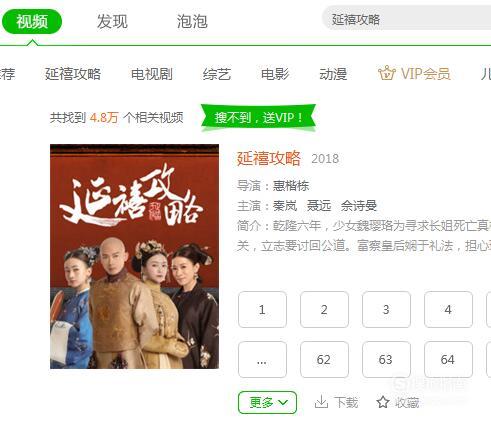Open the 延禧攻略 title link

pos(269,158)
